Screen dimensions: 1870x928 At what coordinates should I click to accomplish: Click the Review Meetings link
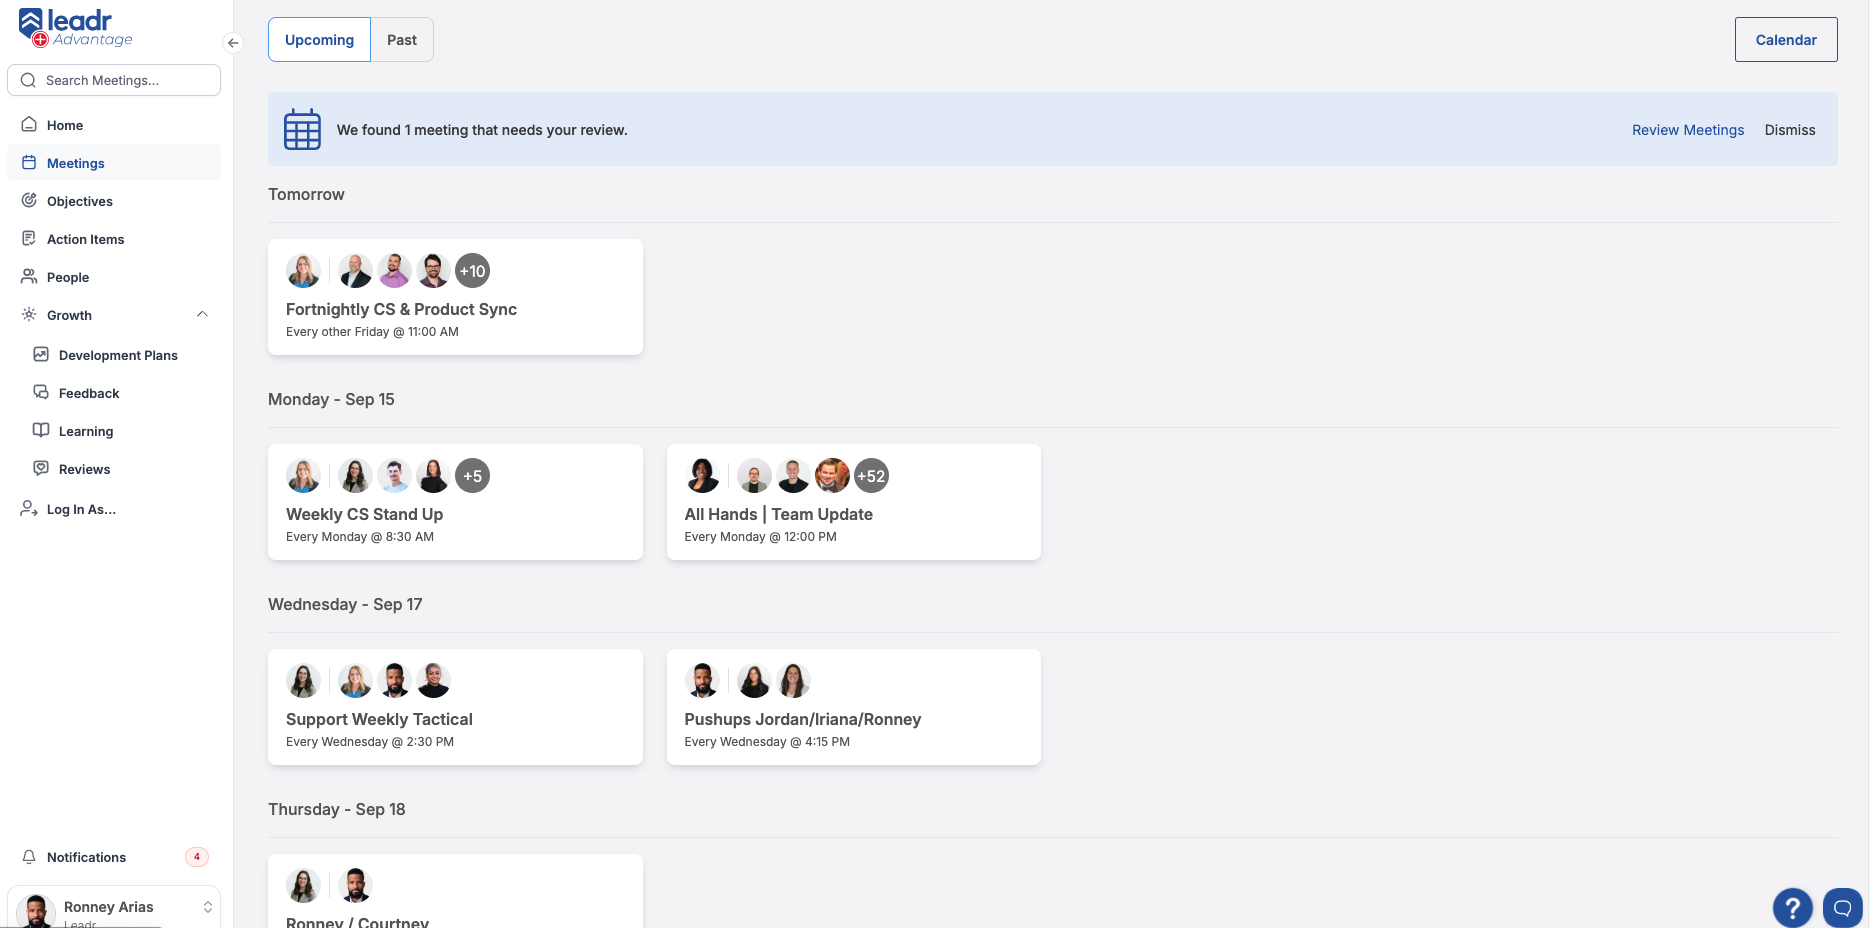pyautogui.click(x=1687, y=129)
